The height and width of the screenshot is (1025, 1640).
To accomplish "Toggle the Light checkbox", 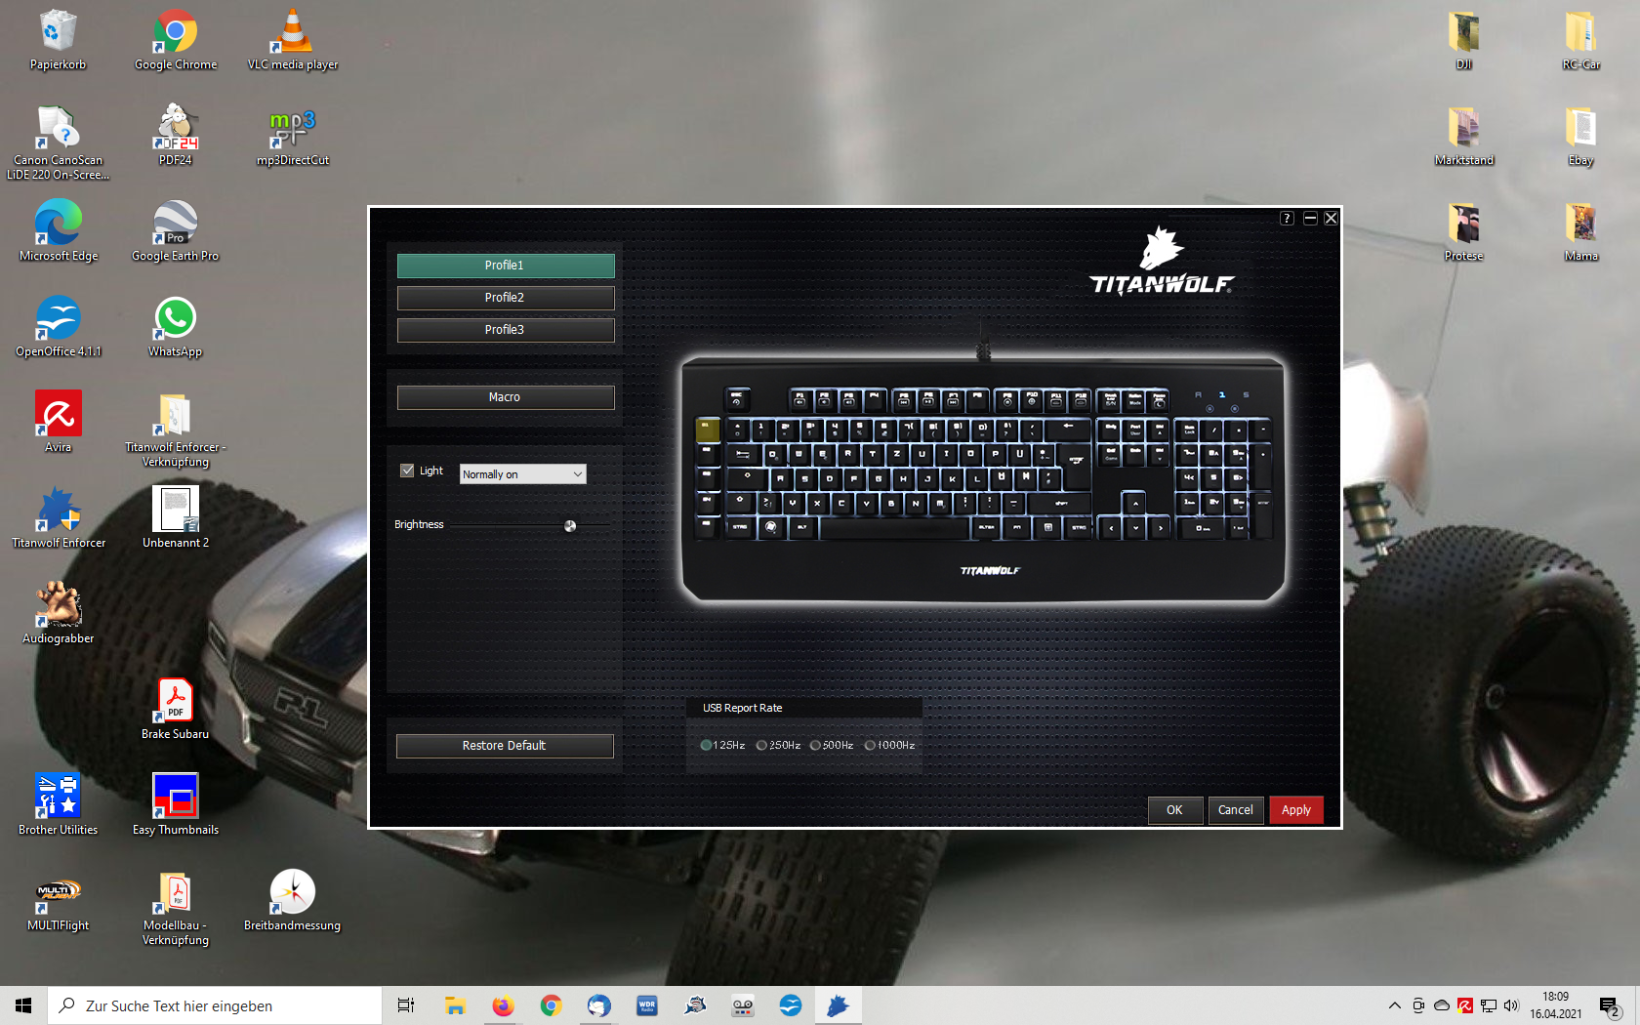I will click(407, 470).
